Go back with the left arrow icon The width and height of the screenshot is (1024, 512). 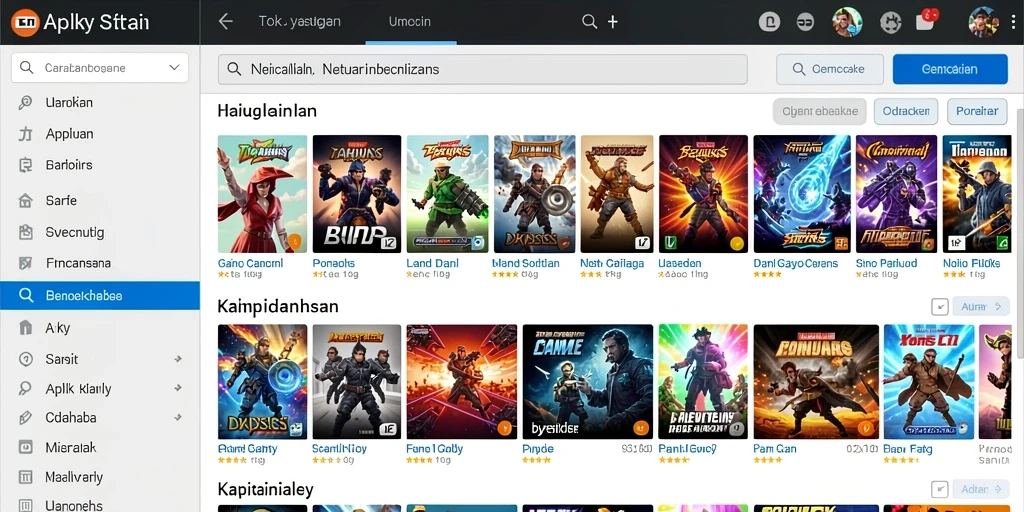pos(225,22)
